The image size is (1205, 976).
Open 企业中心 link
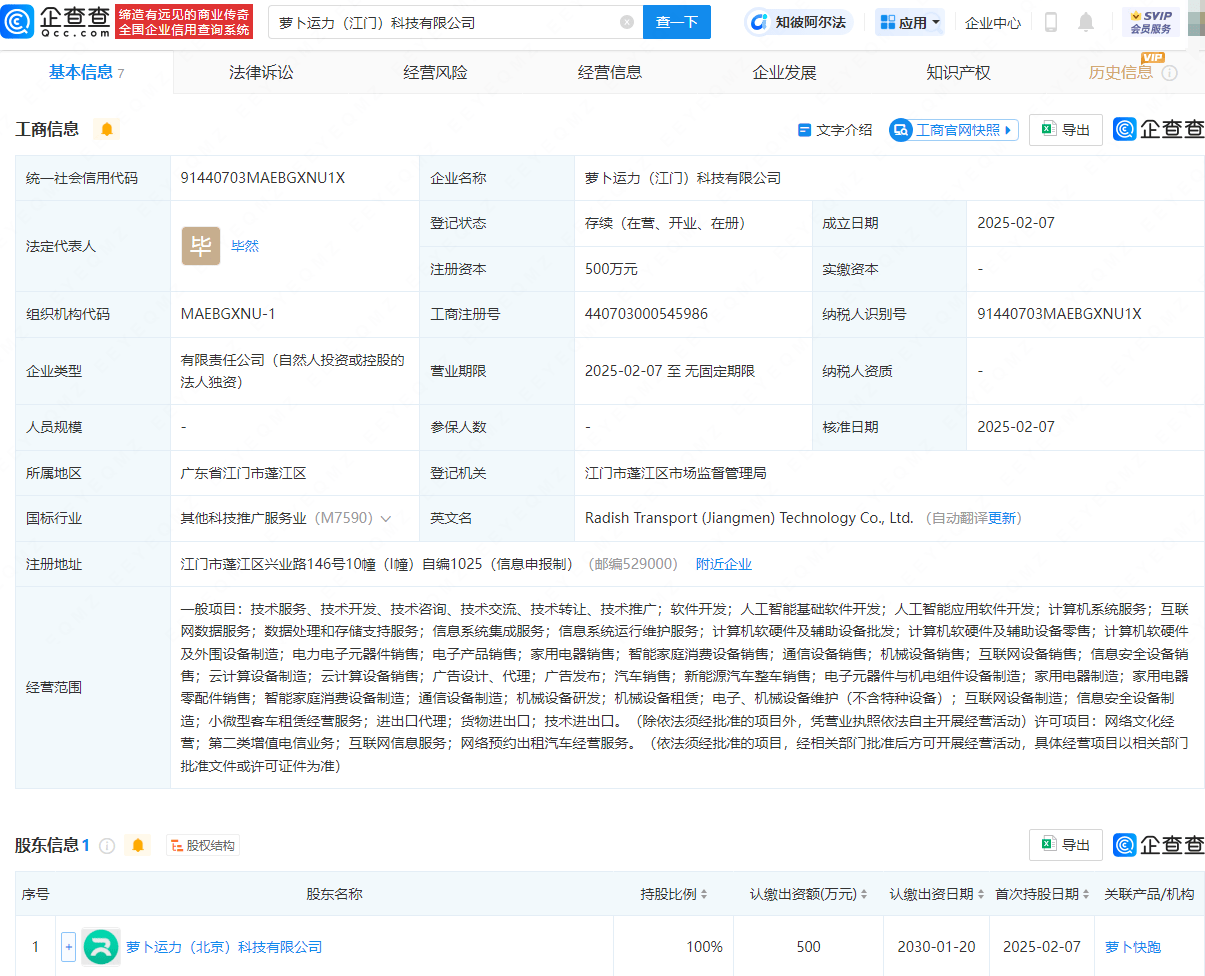tap(993, 22)
